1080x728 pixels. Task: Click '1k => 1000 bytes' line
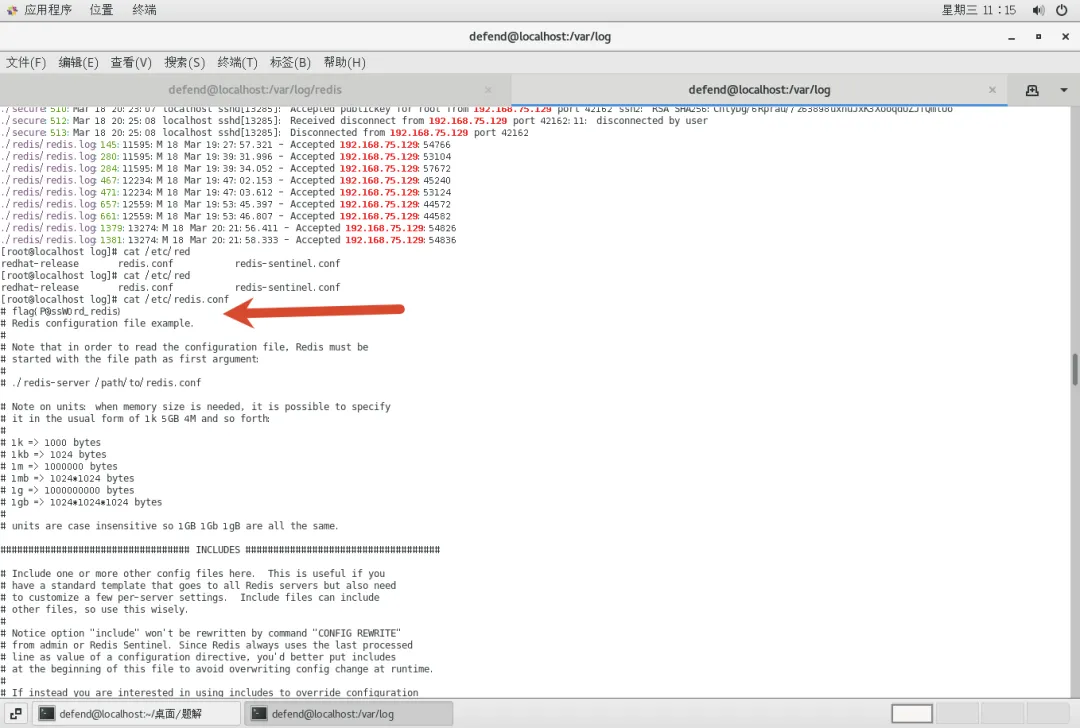[51, 442]
